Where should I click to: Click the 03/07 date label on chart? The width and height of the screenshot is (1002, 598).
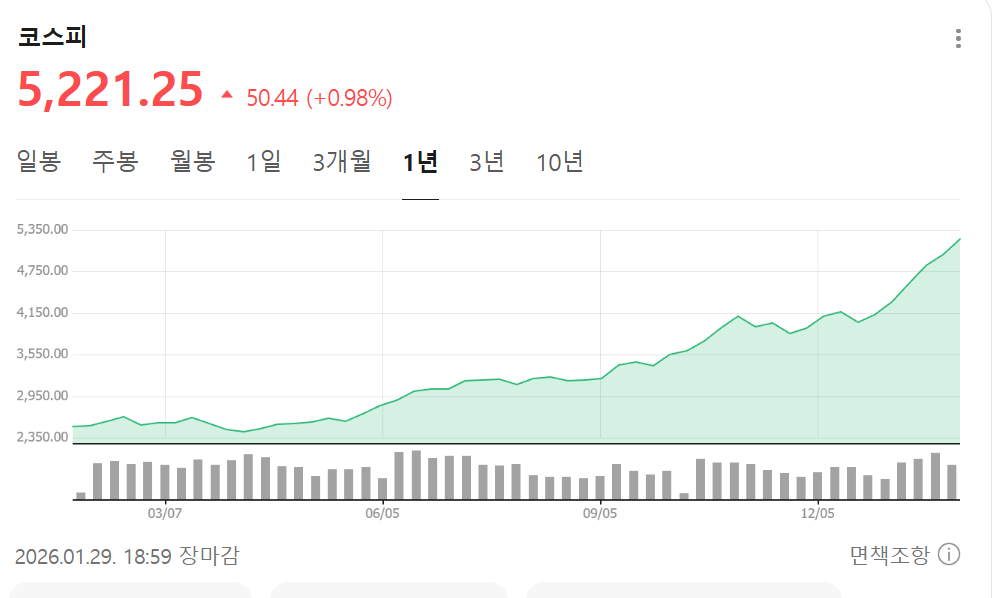coord(164,513)
